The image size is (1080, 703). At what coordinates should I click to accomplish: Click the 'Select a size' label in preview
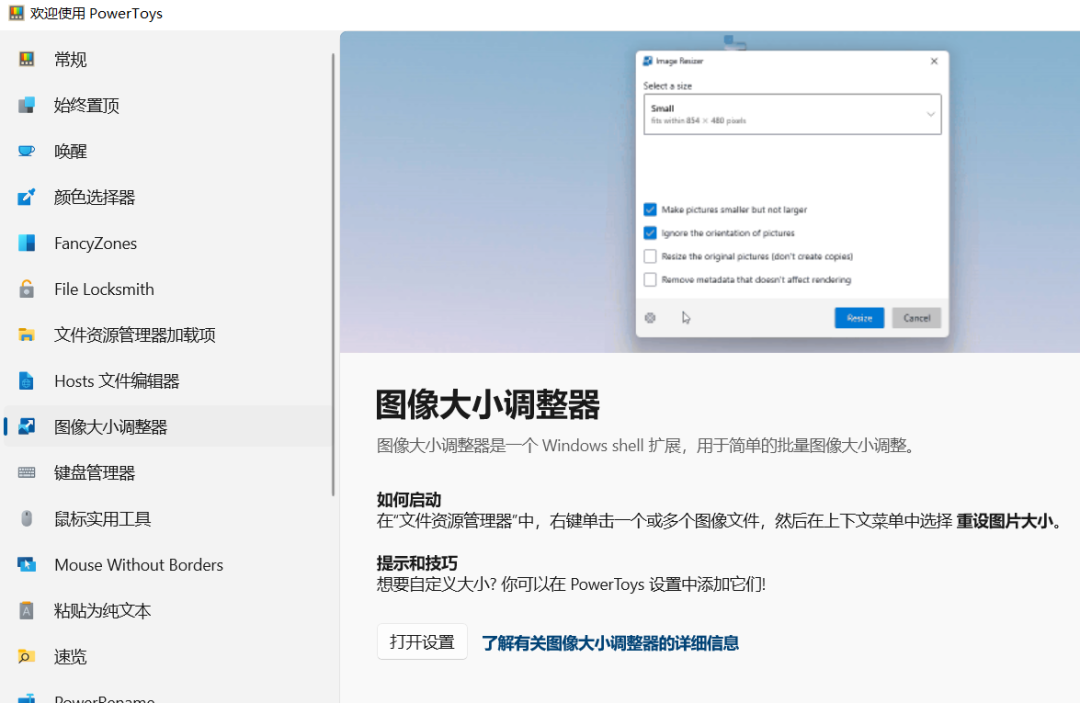667,86
